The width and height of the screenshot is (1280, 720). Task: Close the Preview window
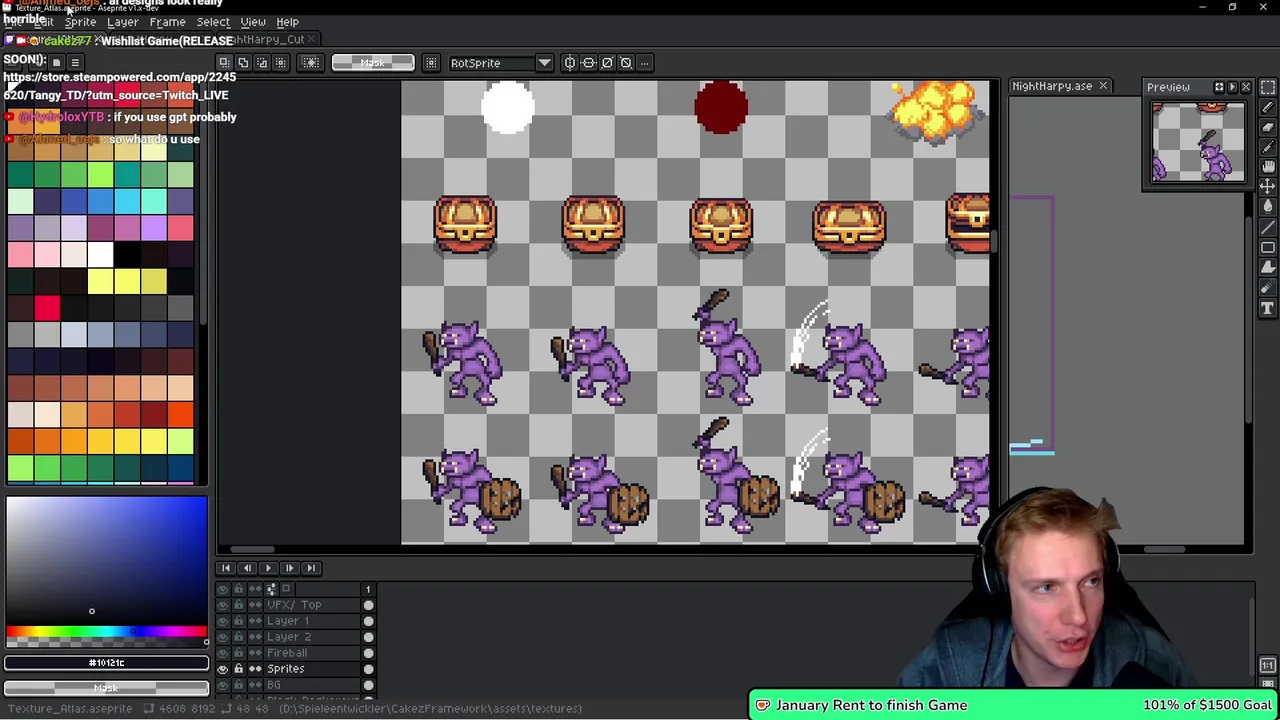[x=1246, y=87]
